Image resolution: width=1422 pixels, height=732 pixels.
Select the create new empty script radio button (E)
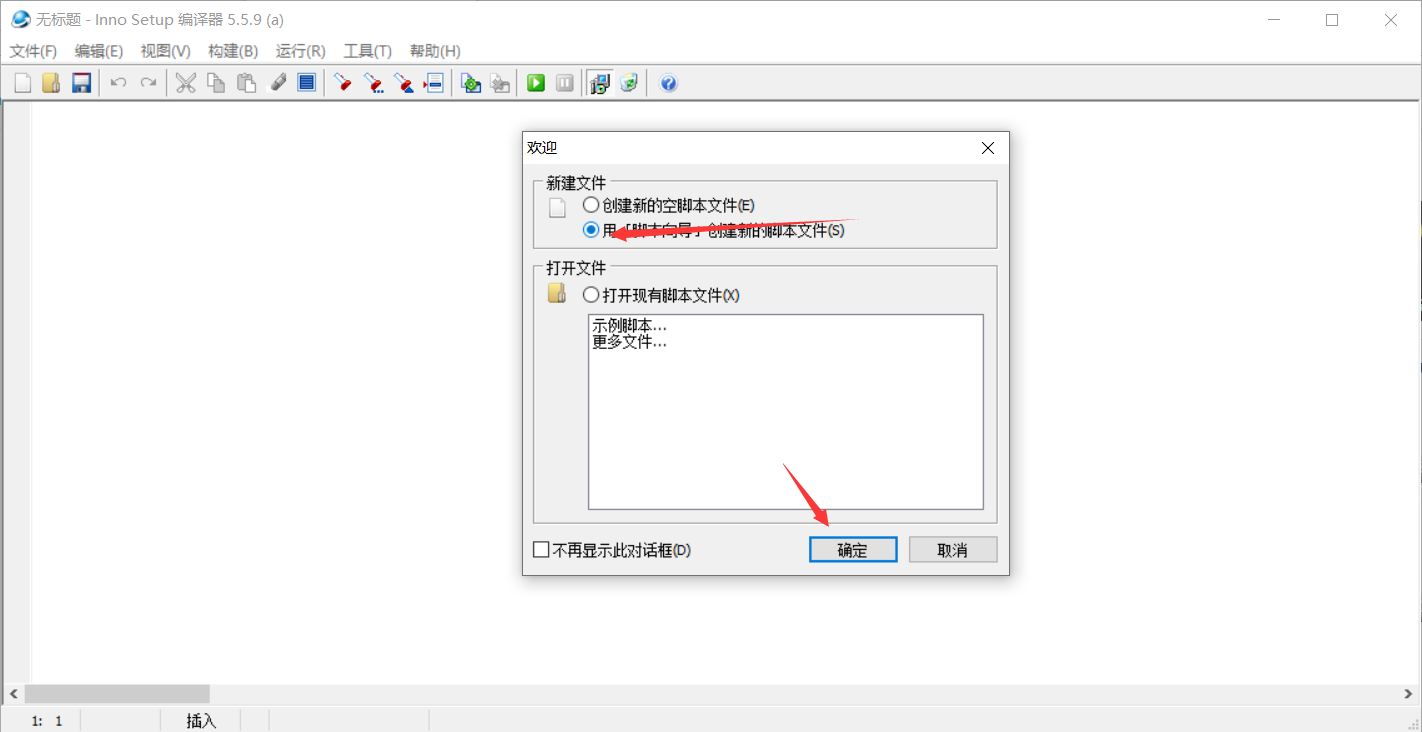coord(591,205)
